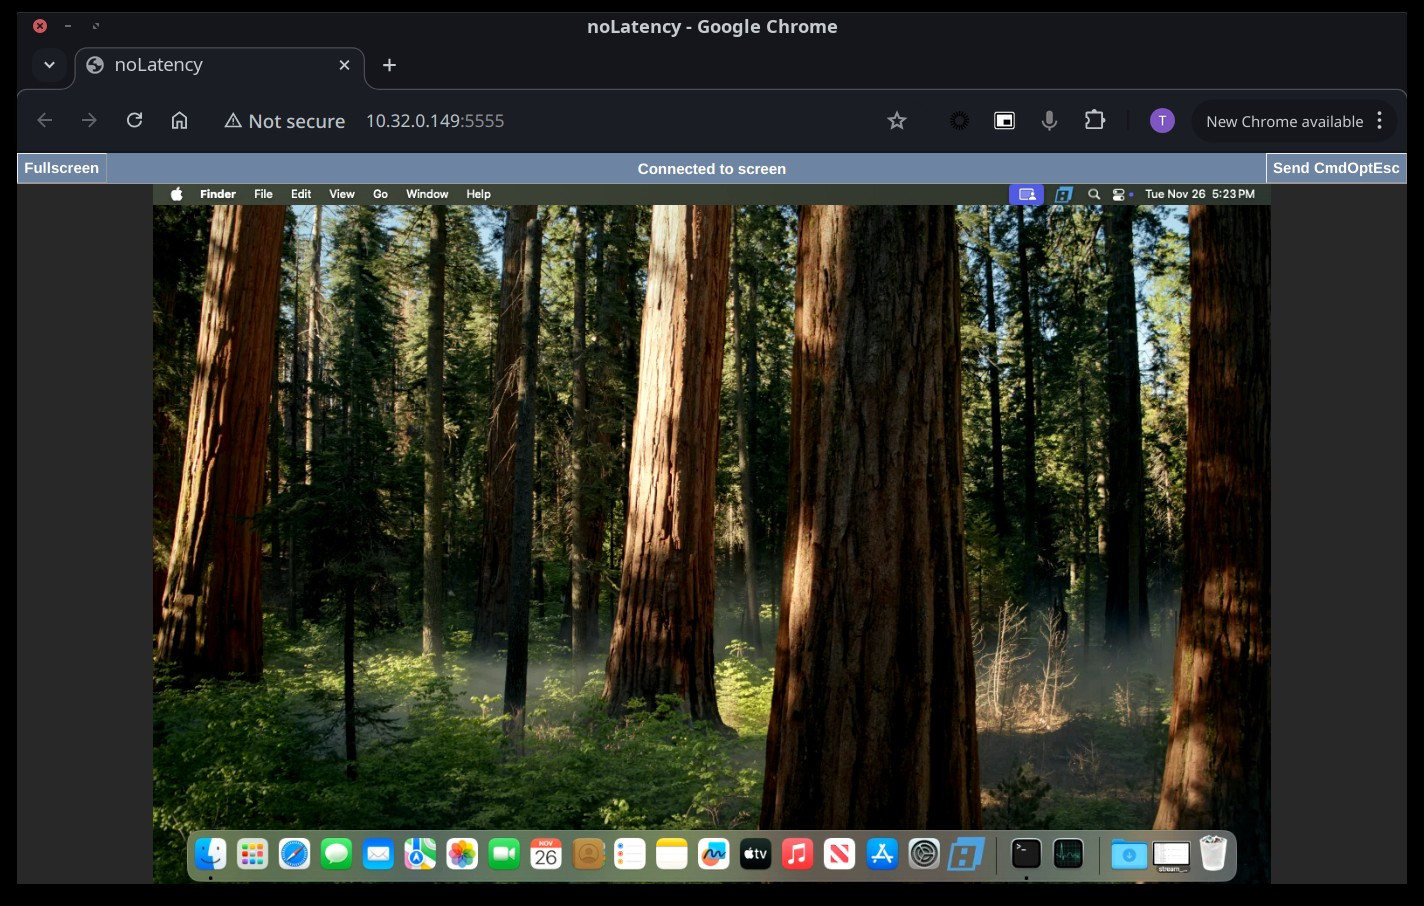Click New Chrome available update button
This screenshot has height=906, width=1424.
(1284, 121)
